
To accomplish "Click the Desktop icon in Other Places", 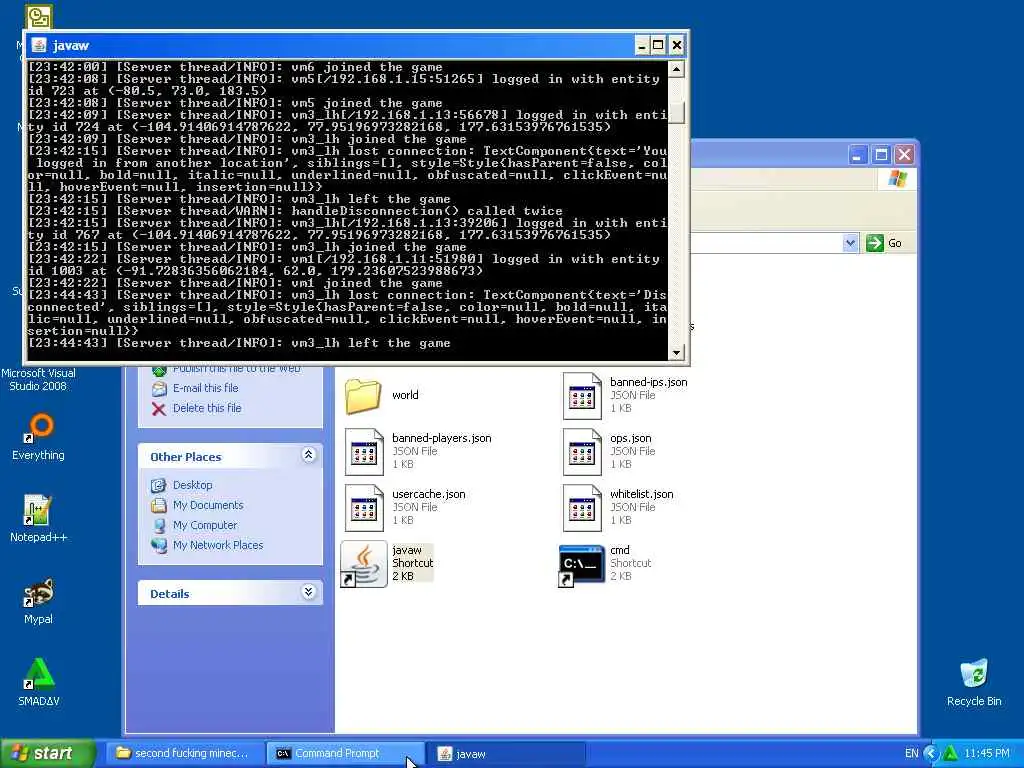I will coord(159,485).
